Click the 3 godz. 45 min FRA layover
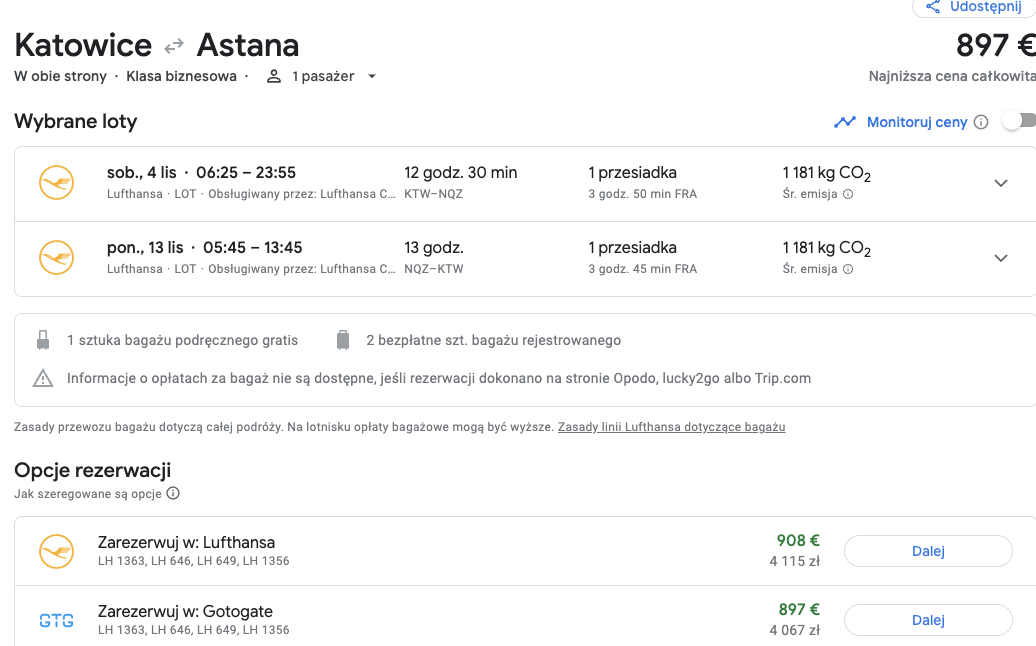Screen dimensions: 1036x646 (643, 269)
